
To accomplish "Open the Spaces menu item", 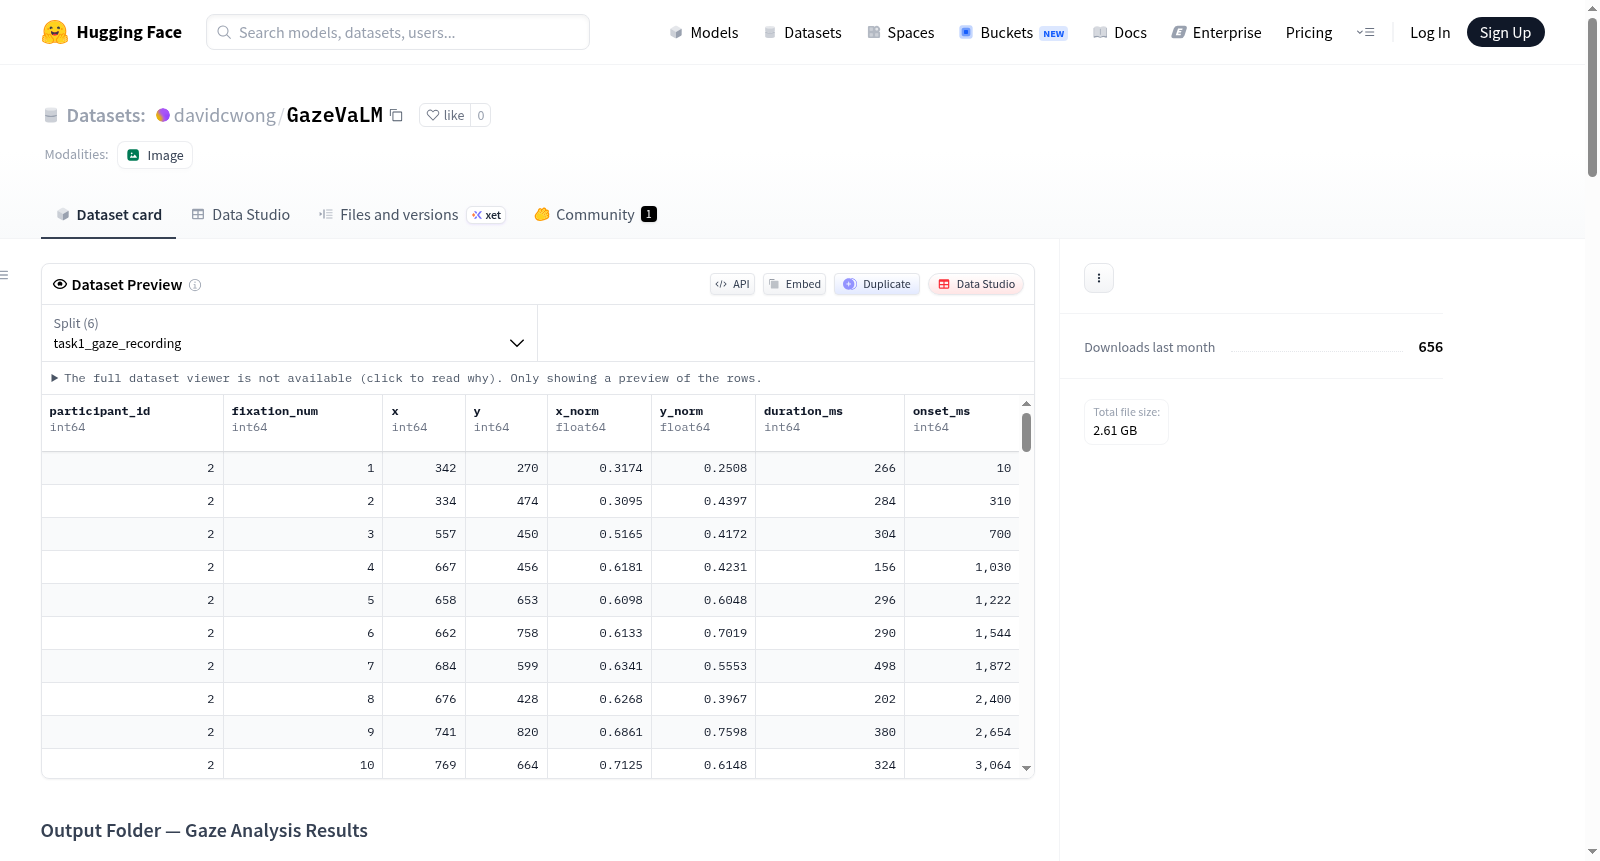I will pos(900,32).
